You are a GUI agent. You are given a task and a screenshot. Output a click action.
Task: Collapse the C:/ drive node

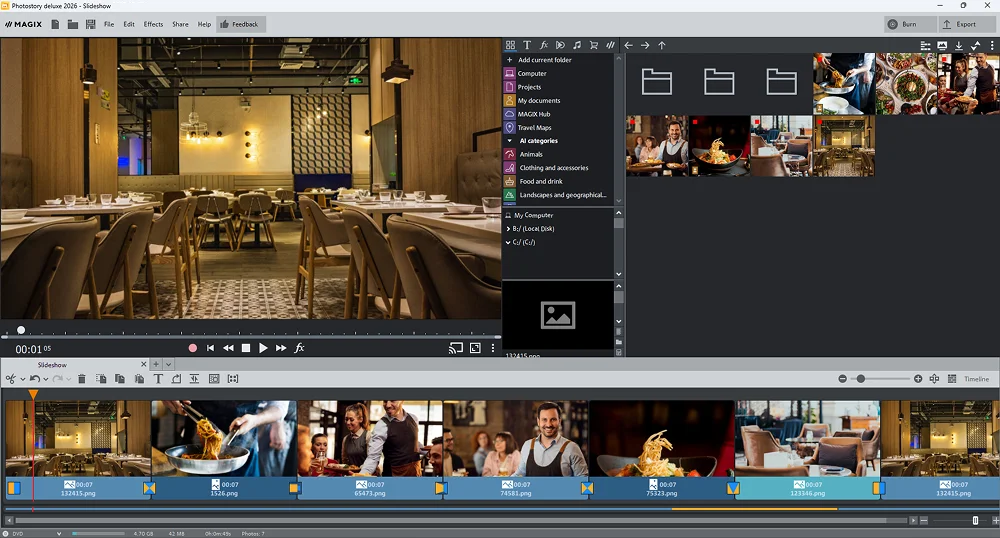click(x=508, y=242)
